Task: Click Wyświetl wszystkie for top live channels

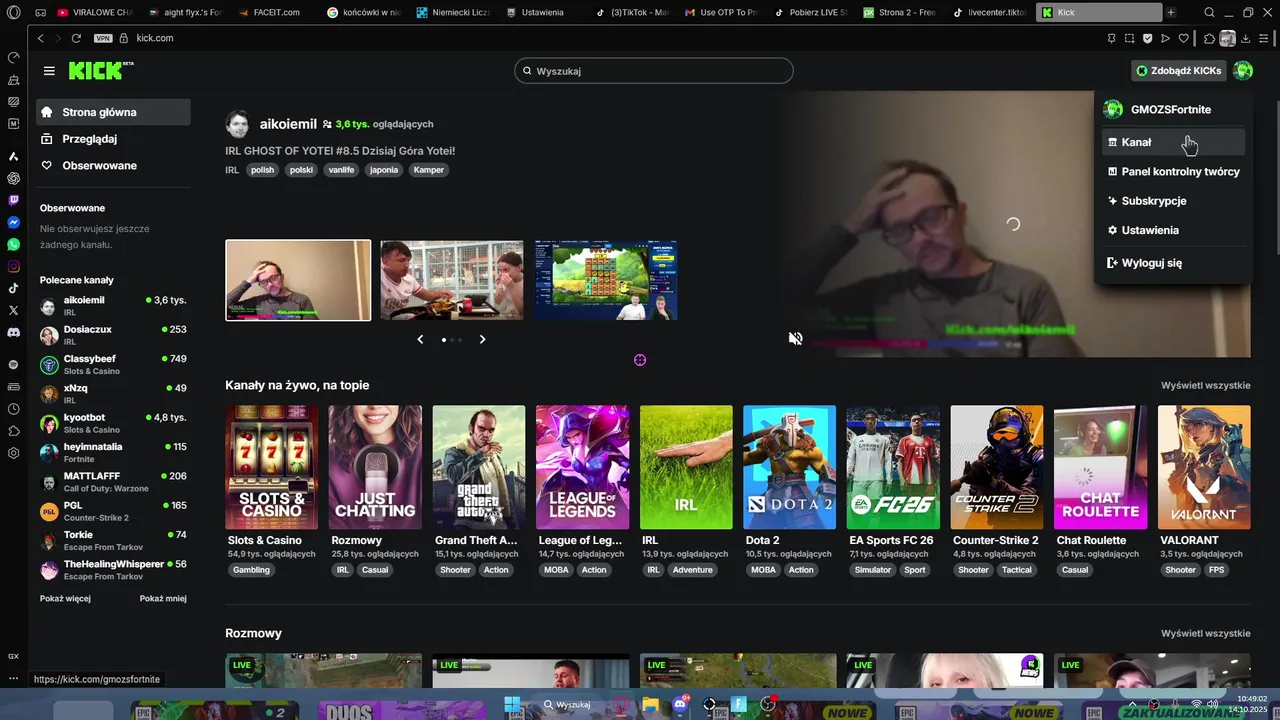Action: pyautogui.click(x=1205, y=385)
